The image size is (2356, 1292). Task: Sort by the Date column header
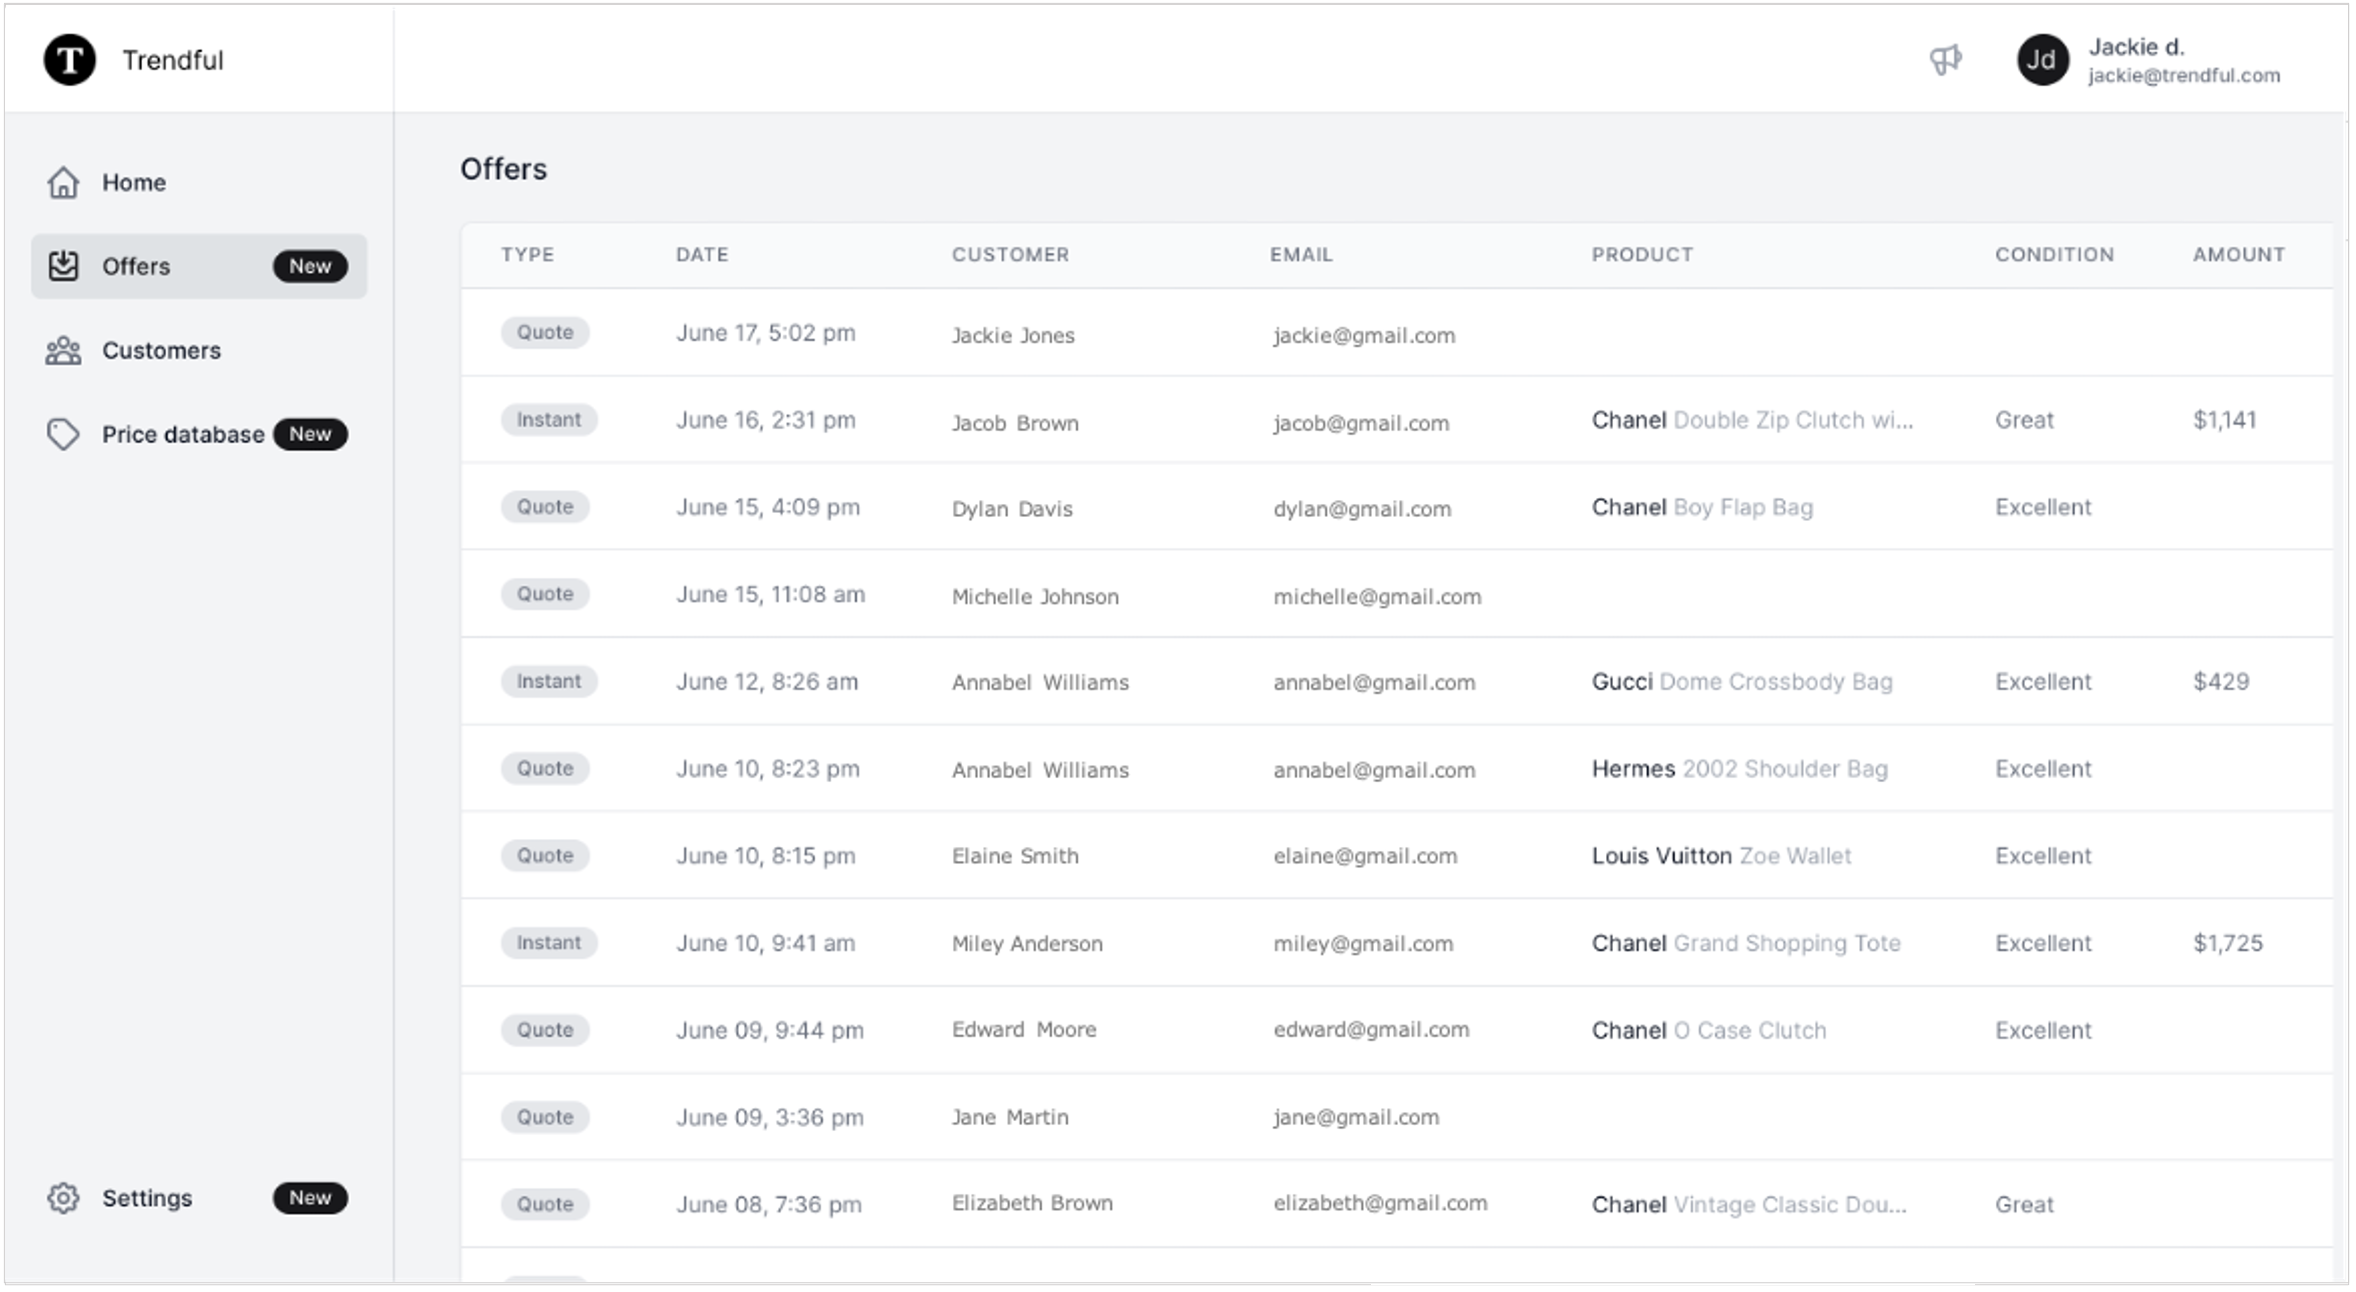701,254
